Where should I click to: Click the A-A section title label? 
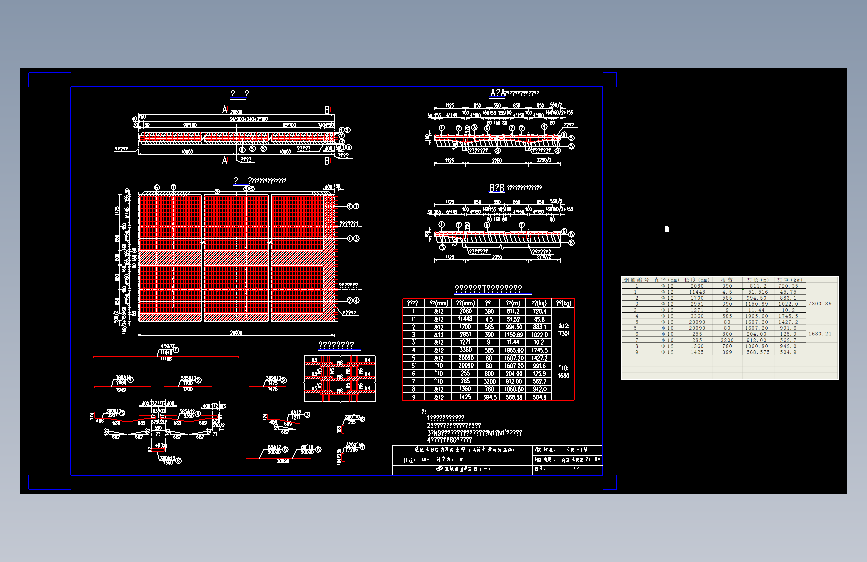[x=514, y=93]
